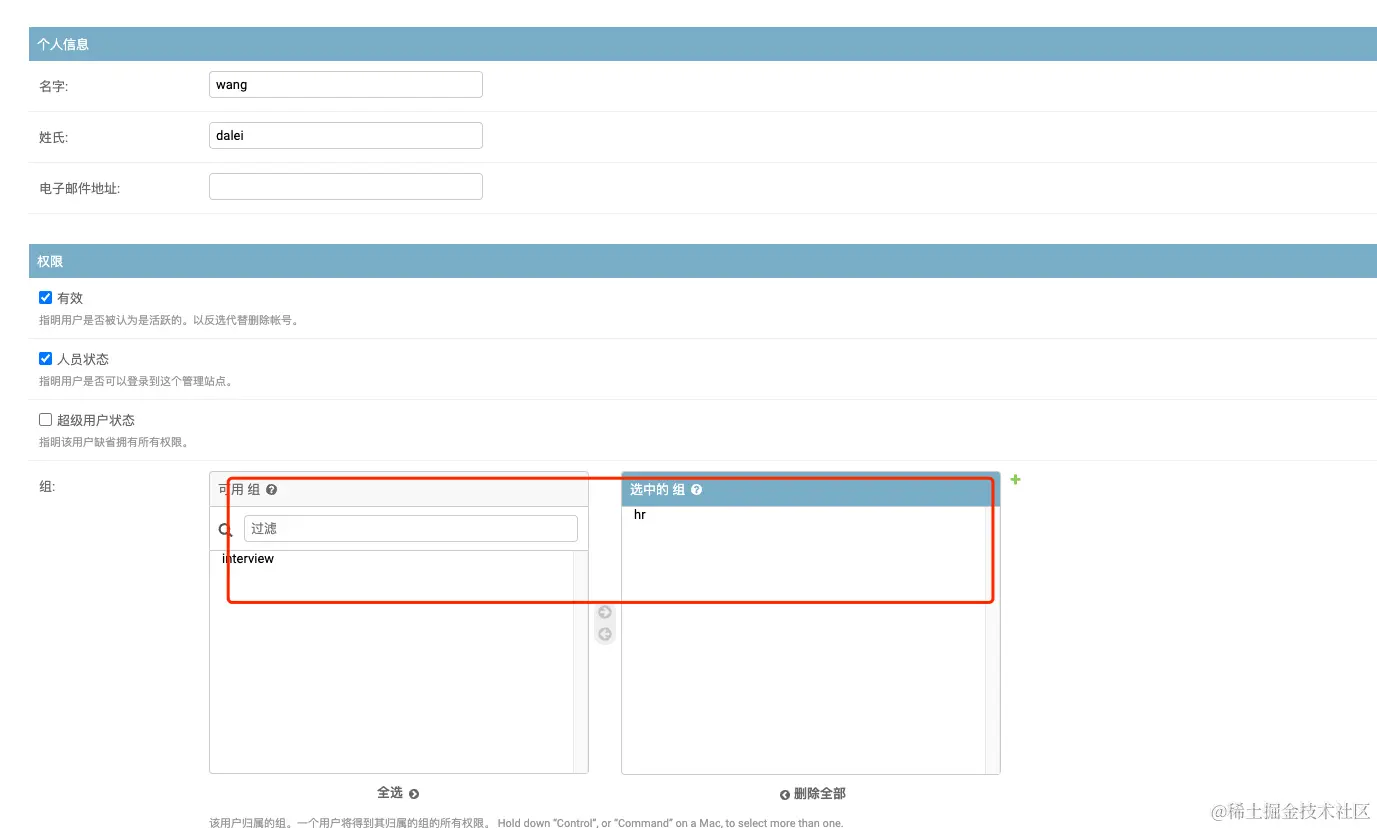Screen dimensions: 1377x828
Task: Click the 超级用户状态 label text
Action: coord(96,420)
